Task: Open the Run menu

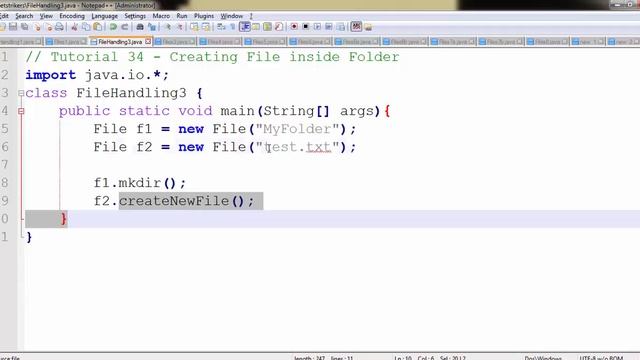Action: tap(182, 16)
